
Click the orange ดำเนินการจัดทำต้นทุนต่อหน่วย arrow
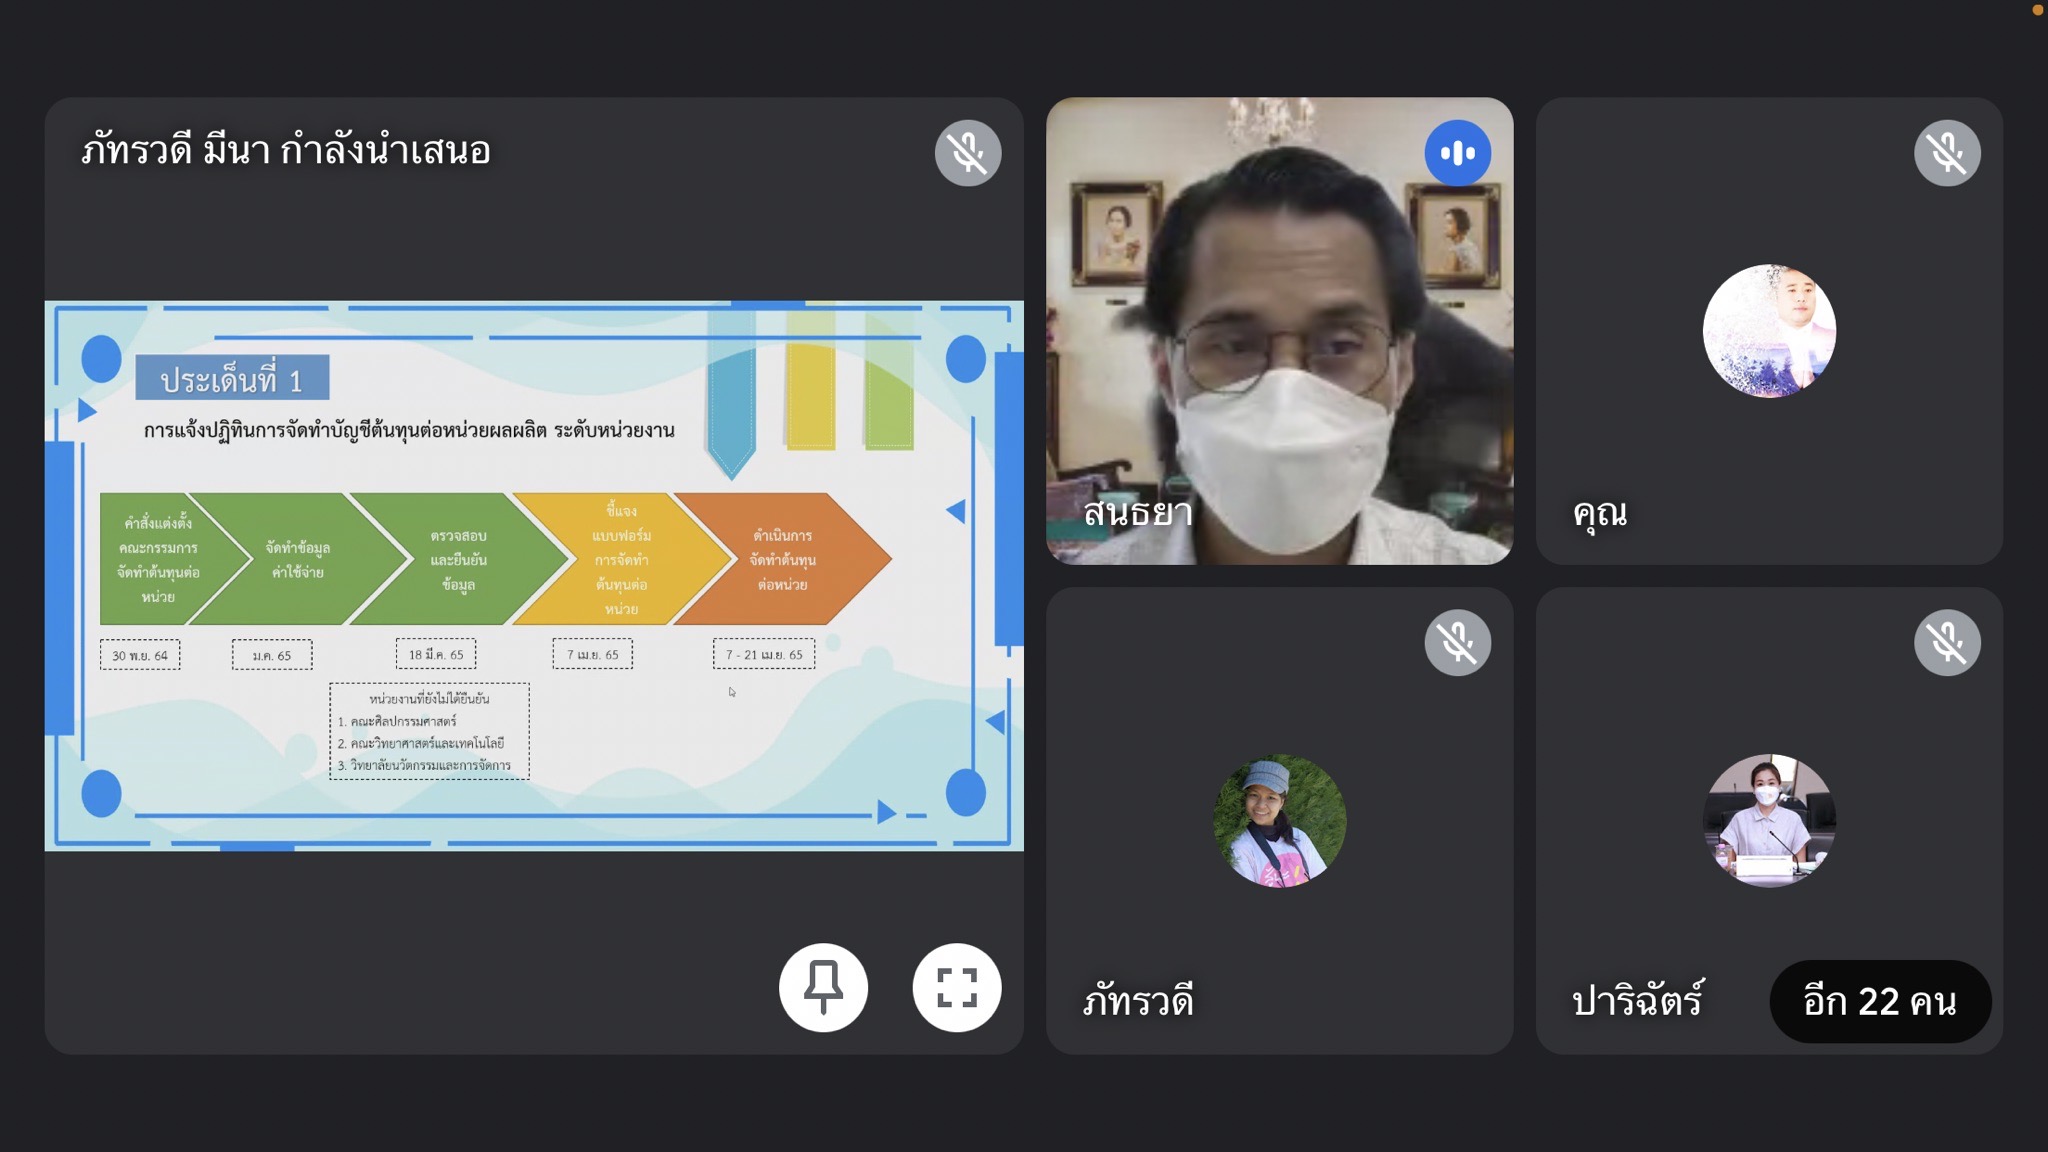783,559
